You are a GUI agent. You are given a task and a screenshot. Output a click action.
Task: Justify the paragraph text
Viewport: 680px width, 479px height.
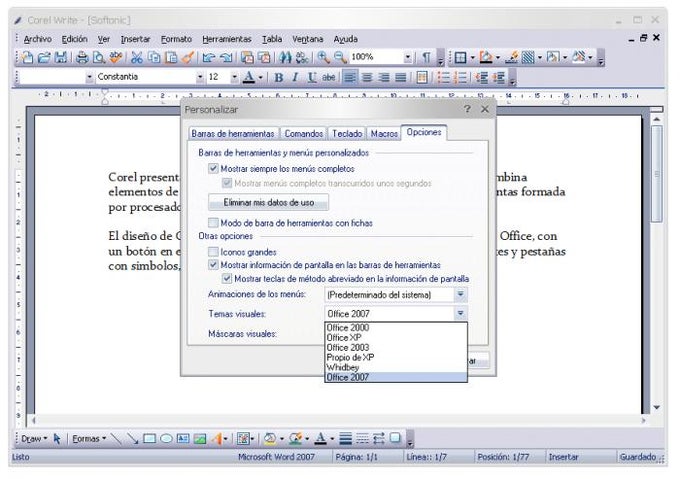click(401, 78)
